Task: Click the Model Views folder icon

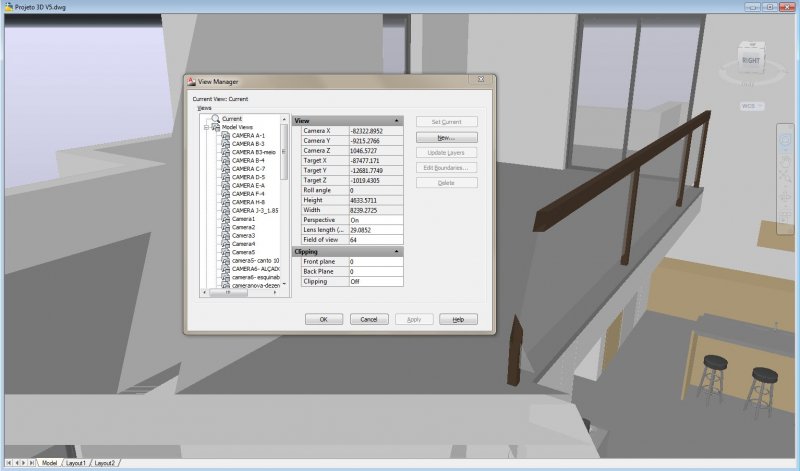Action: click(215, 127)
